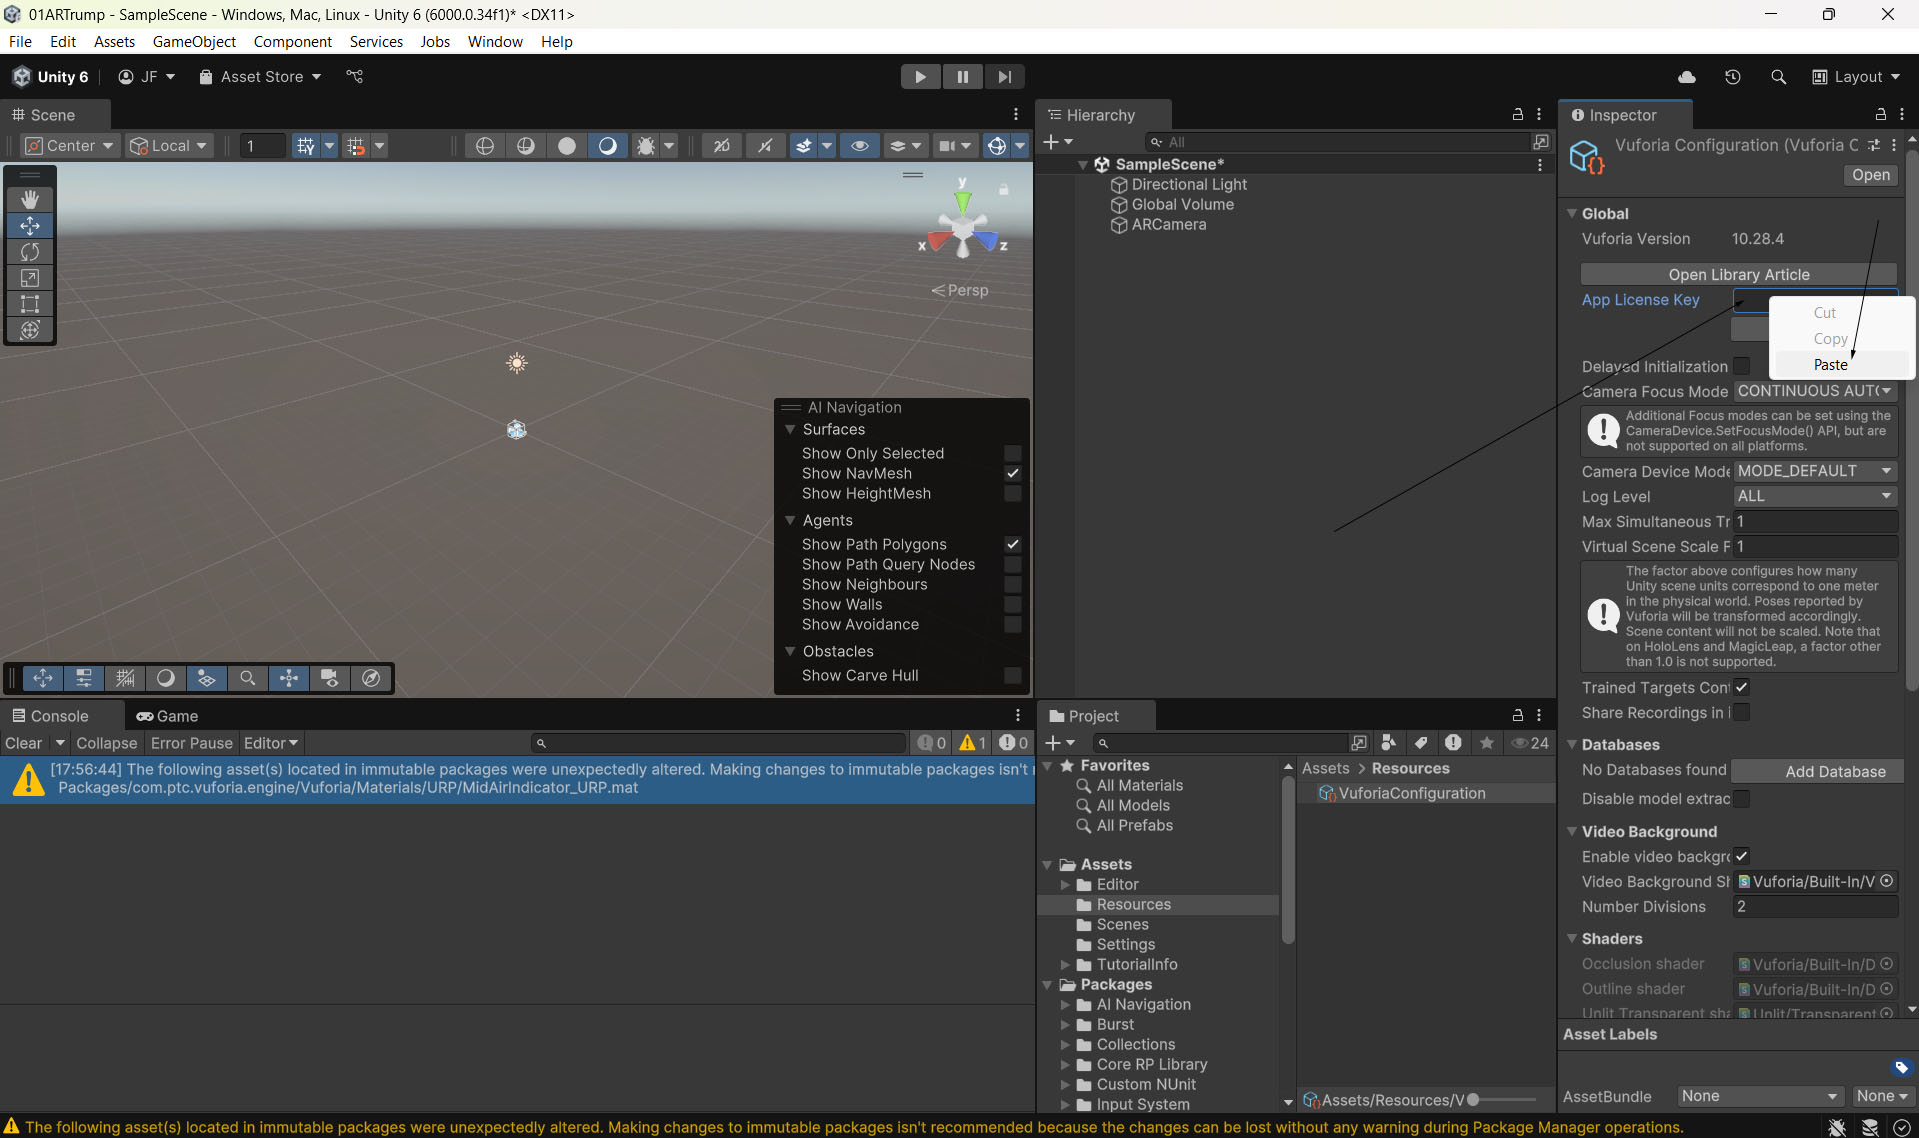Select the Hand view tool
Viewport: 1919px width, 1138px height.
[x=30, y=200]
